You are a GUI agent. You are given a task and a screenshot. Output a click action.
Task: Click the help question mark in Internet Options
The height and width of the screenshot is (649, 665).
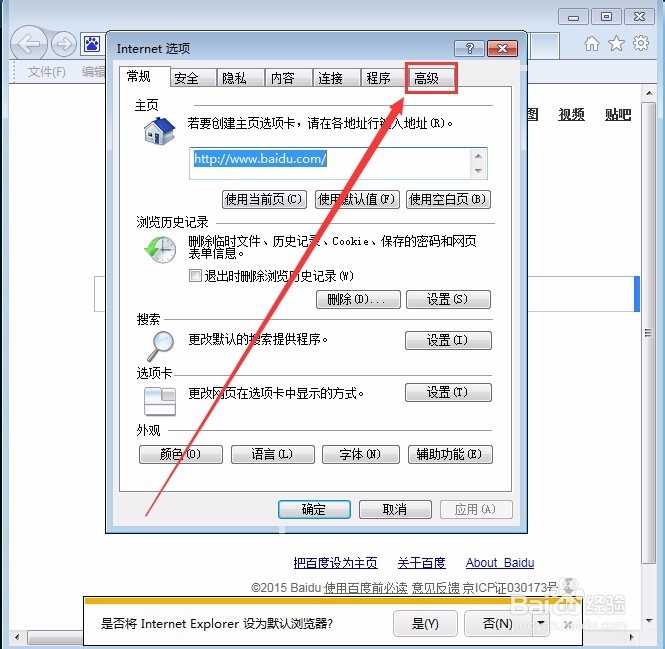click(469, 49)
